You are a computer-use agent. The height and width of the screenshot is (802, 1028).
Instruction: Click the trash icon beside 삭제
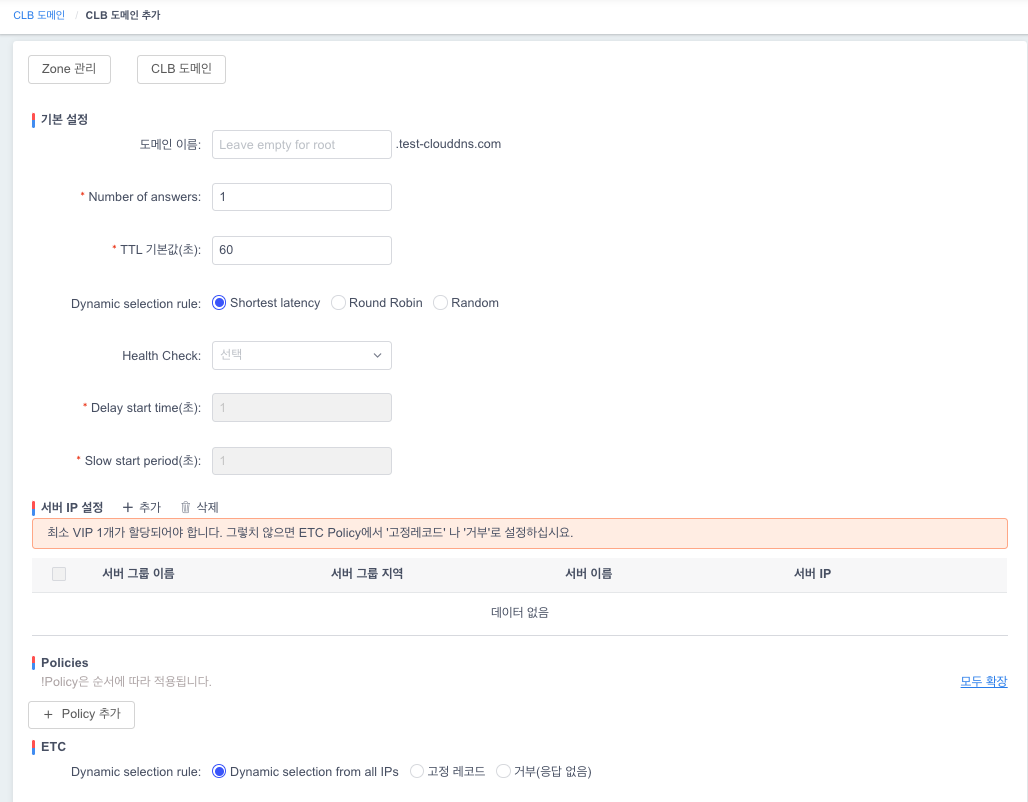pos(186,507)
